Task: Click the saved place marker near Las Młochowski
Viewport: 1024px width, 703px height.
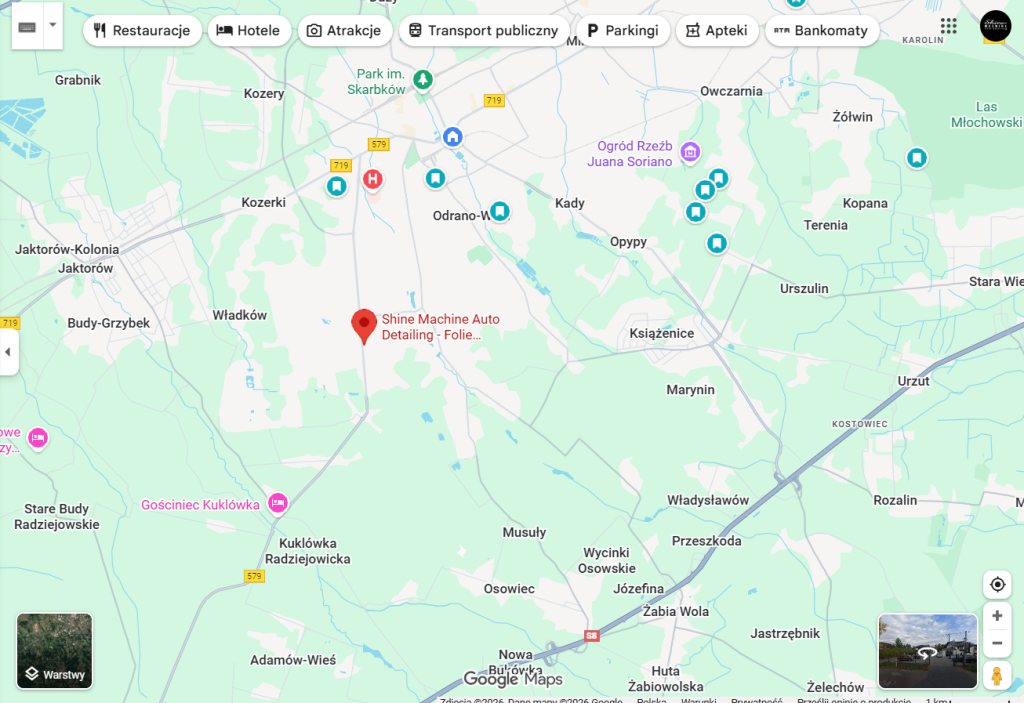Action: pyautogui.click(x=916, y=158)
